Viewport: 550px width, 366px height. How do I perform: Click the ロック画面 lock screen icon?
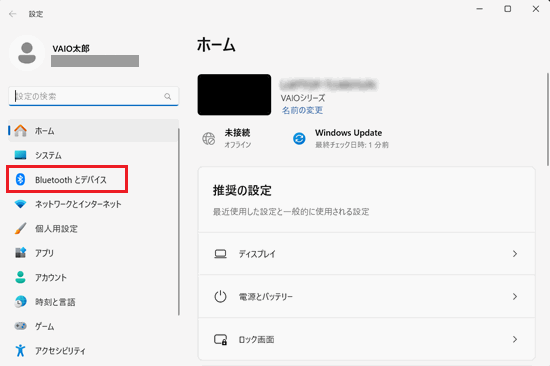[x=220, y=340]
